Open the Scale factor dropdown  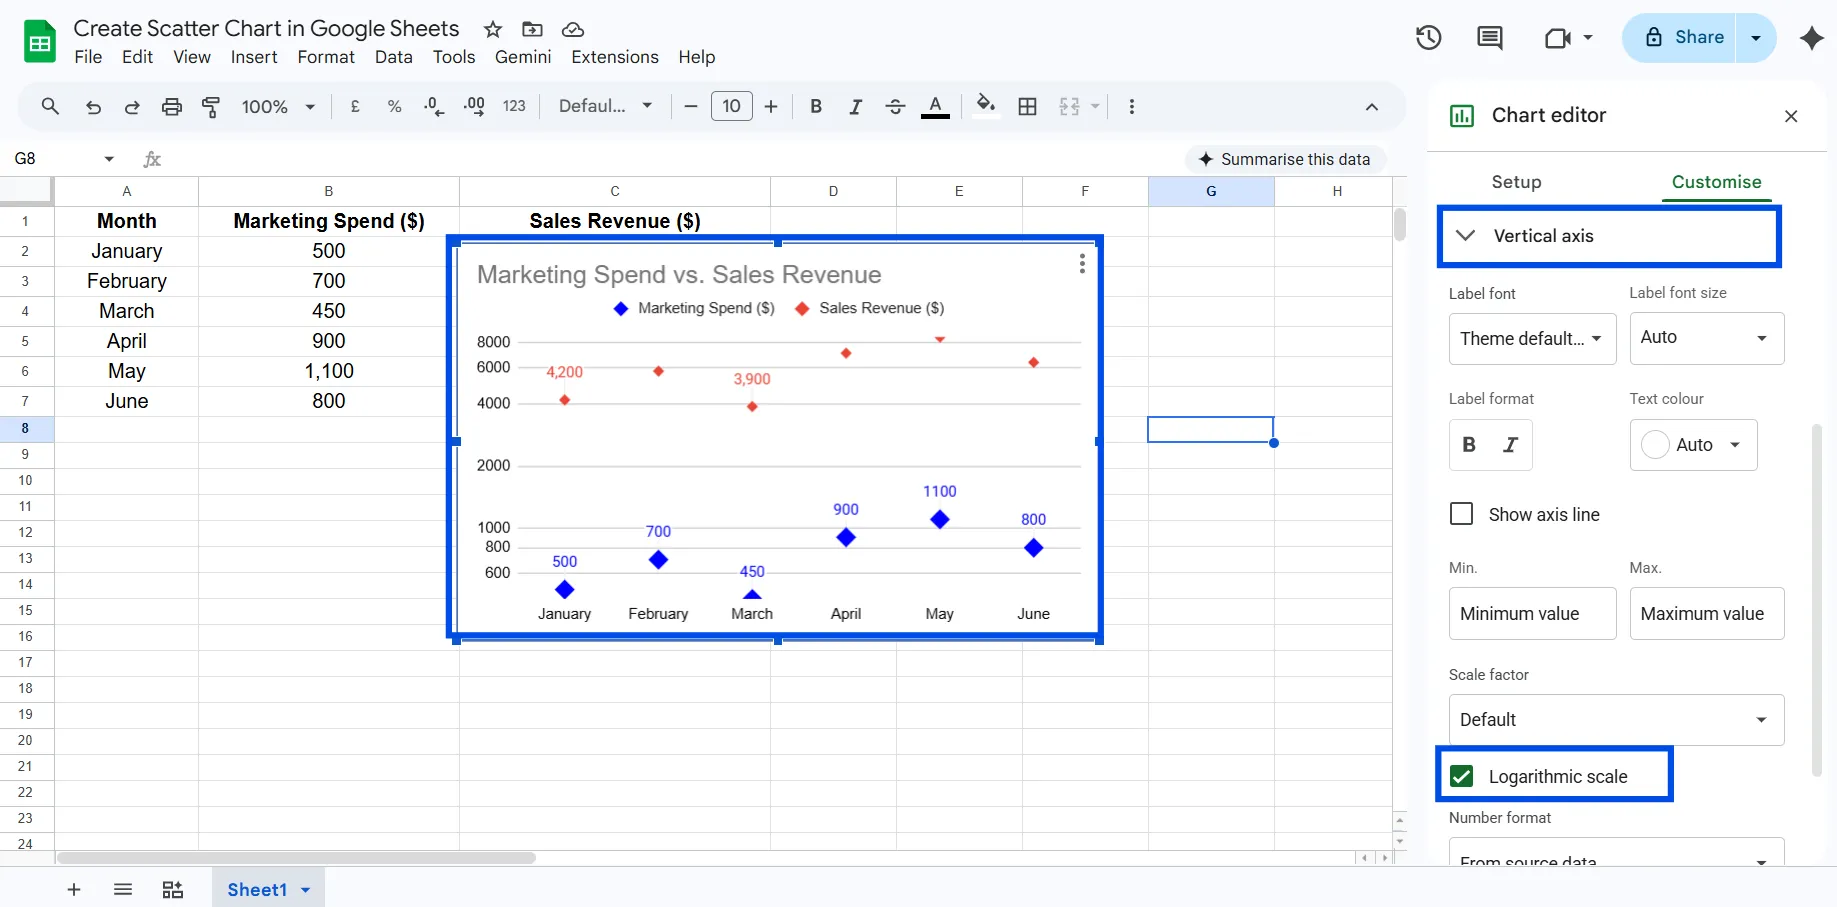point(1616,720)
